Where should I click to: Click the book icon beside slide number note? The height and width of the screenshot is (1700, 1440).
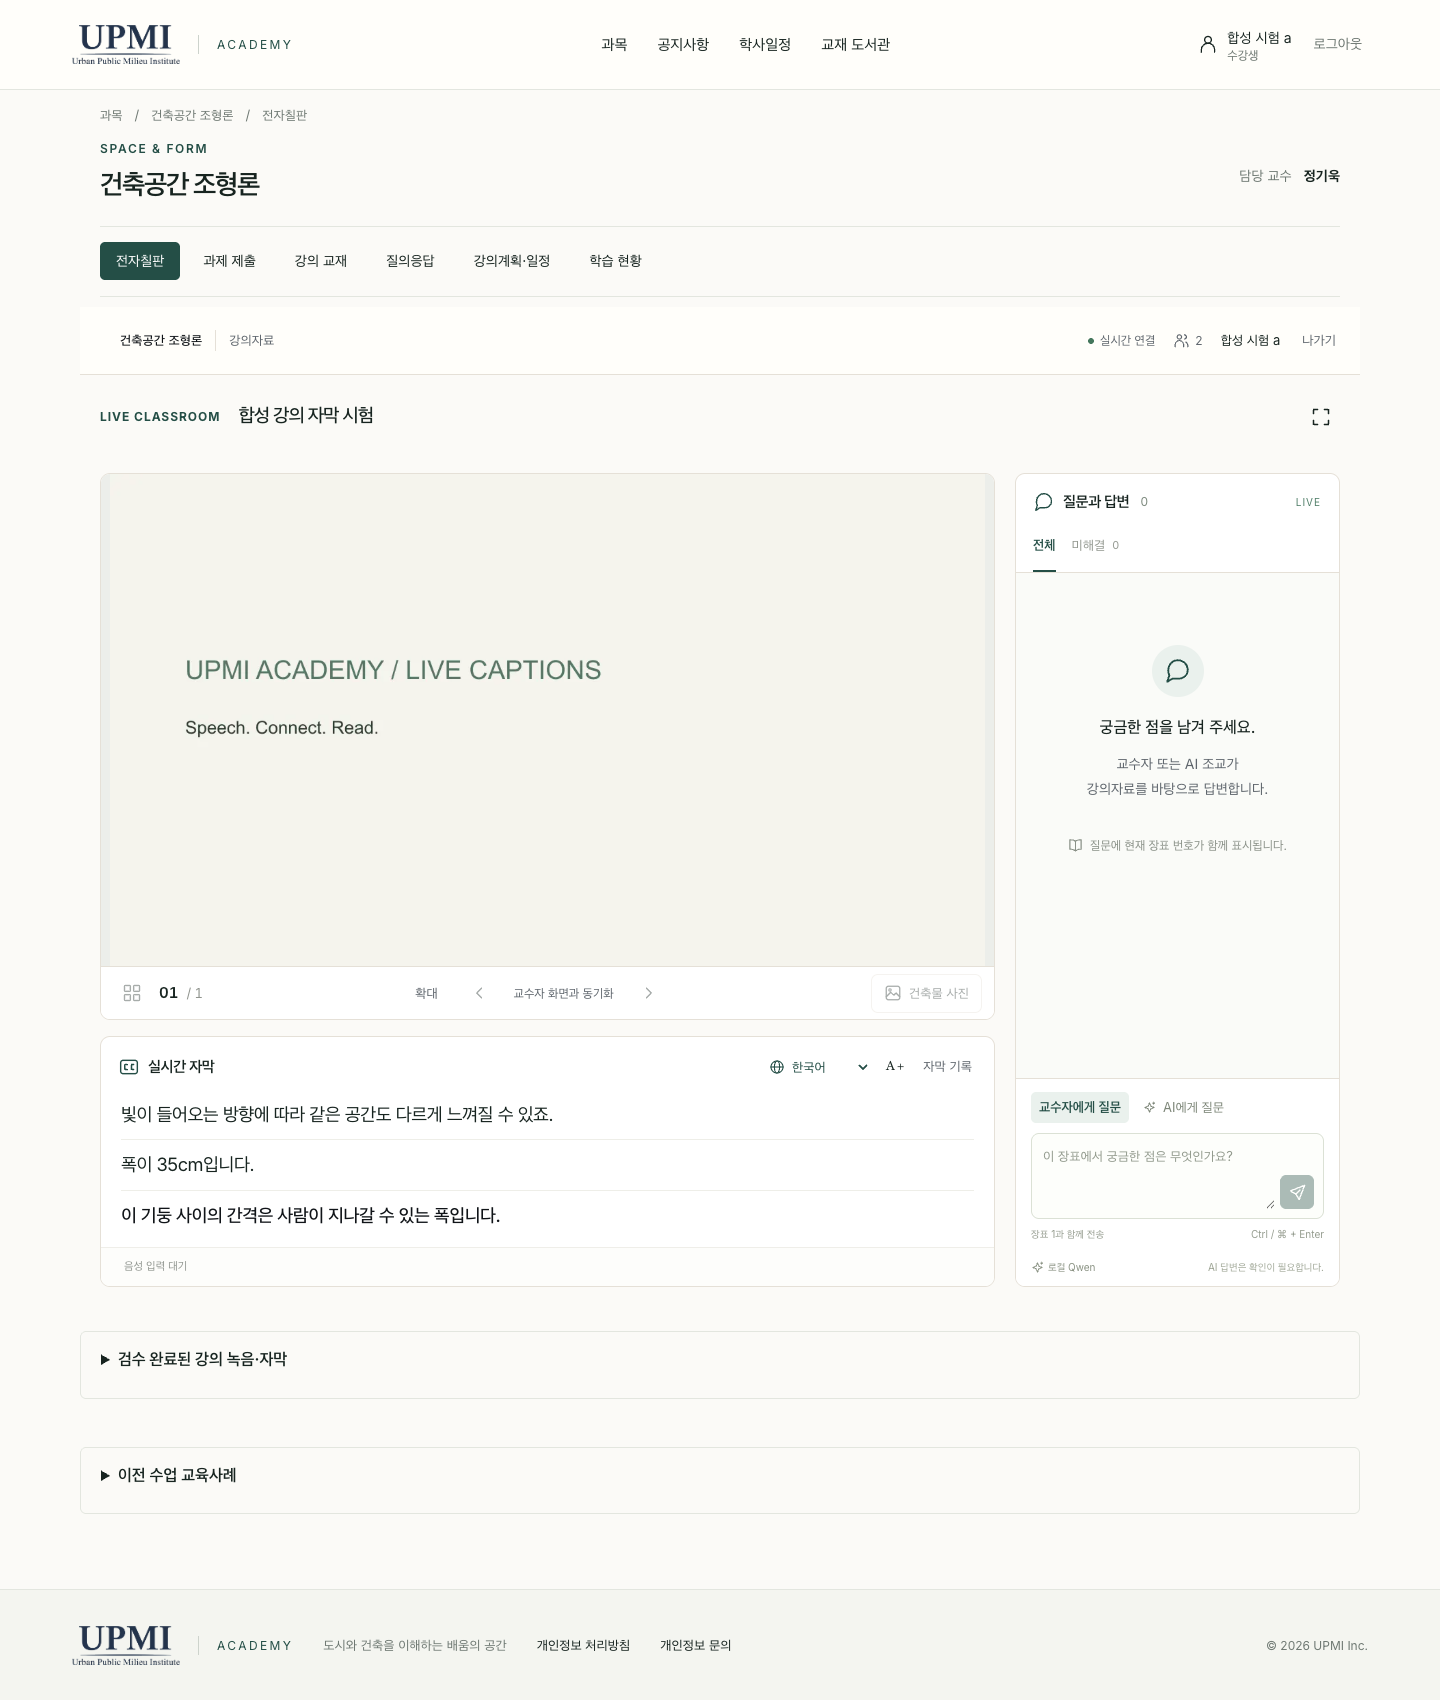(1075, 845)
